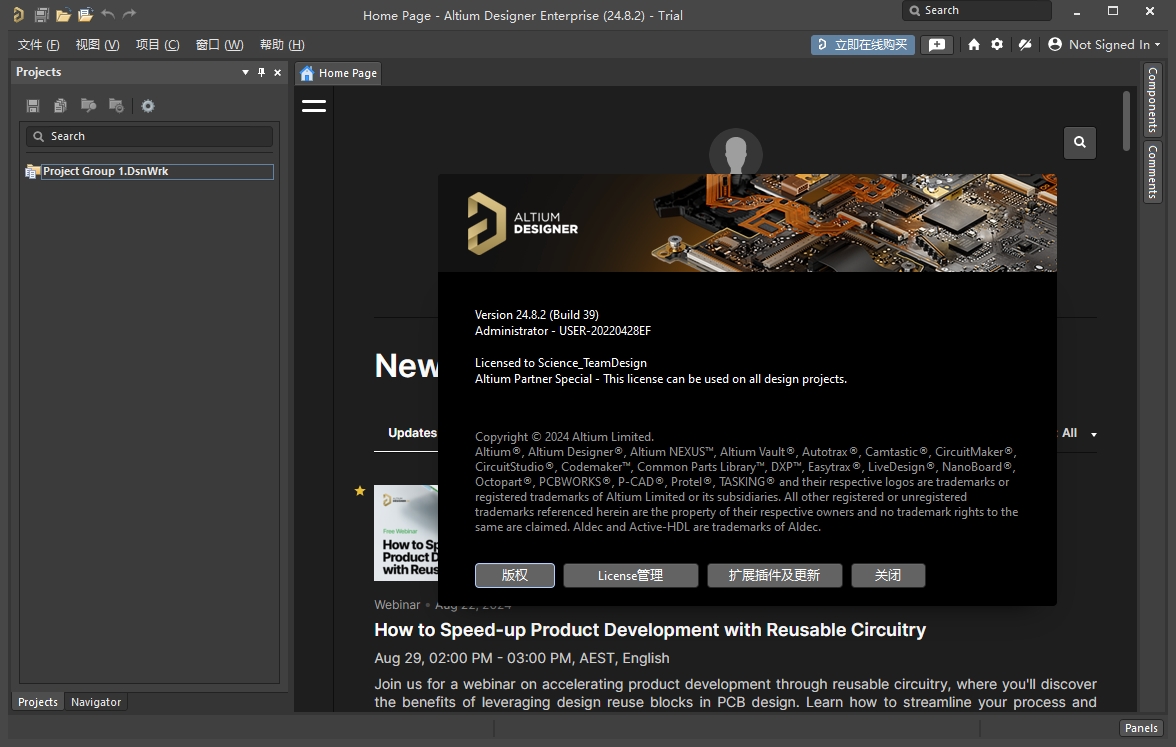Click the Open Project icon in title bar
Viewport: 1176px width, 747px height.
[x=85, y=15]
